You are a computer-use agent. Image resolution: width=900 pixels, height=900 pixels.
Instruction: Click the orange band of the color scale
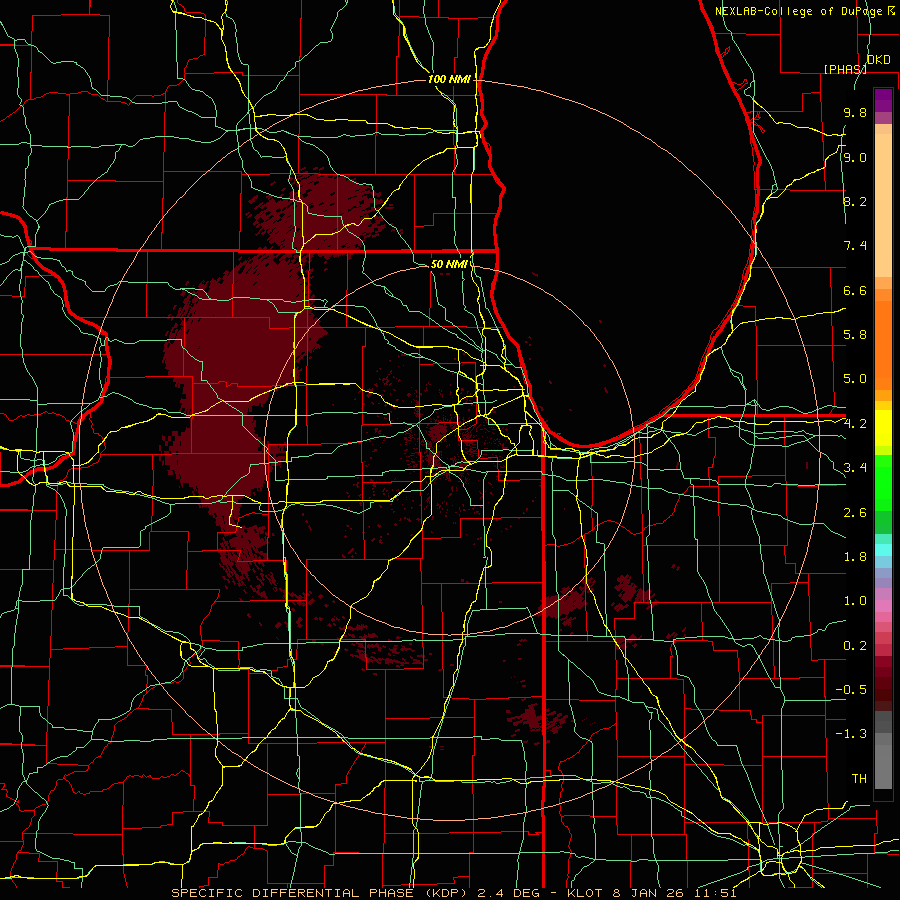[x=883, y=344]
